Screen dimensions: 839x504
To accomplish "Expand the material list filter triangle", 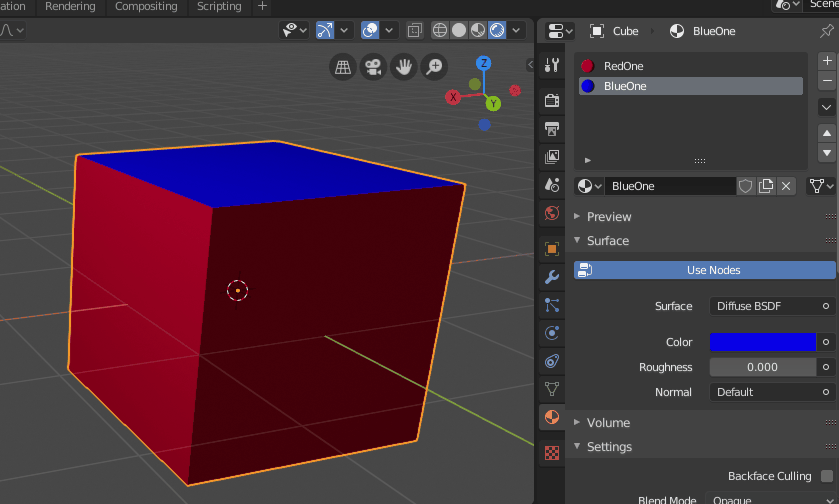I will (588, 161).
